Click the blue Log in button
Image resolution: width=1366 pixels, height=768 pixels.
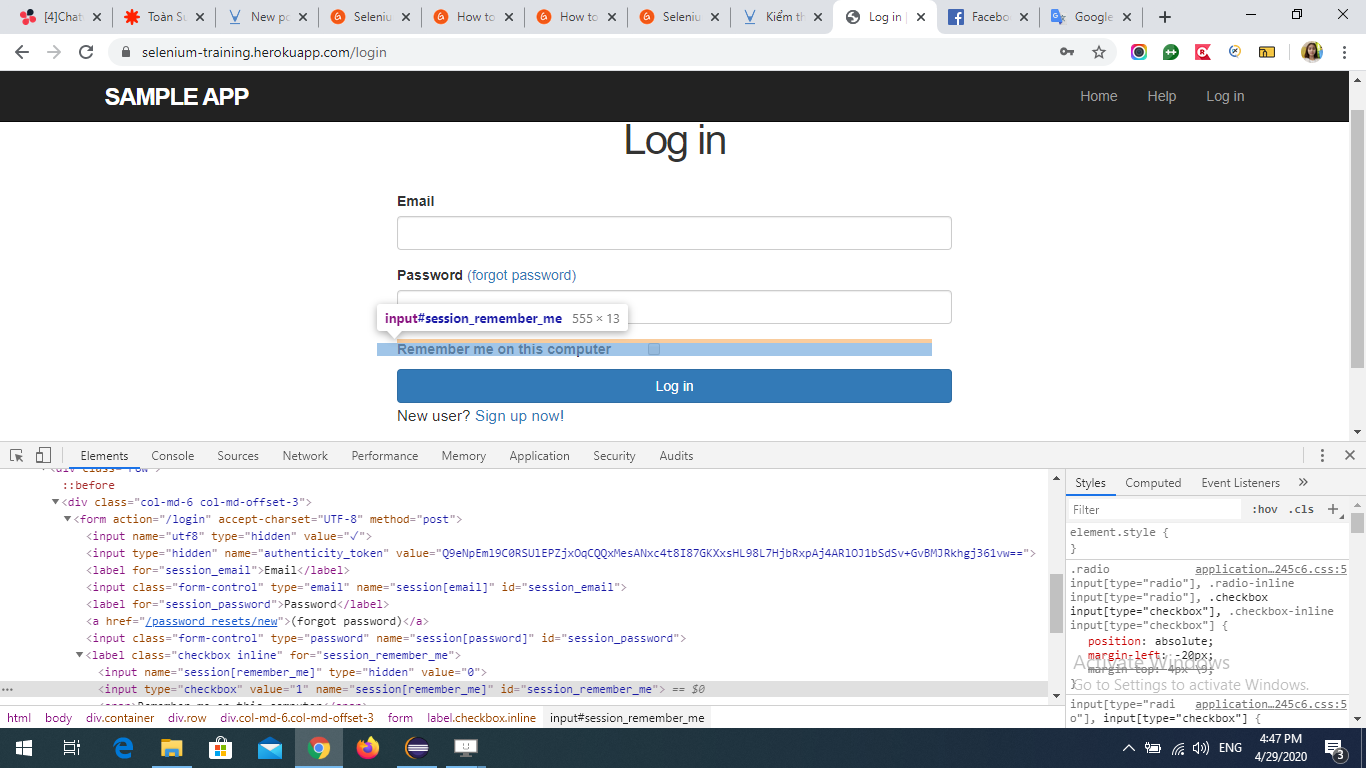pyautogui.click(x=674, y=386)
